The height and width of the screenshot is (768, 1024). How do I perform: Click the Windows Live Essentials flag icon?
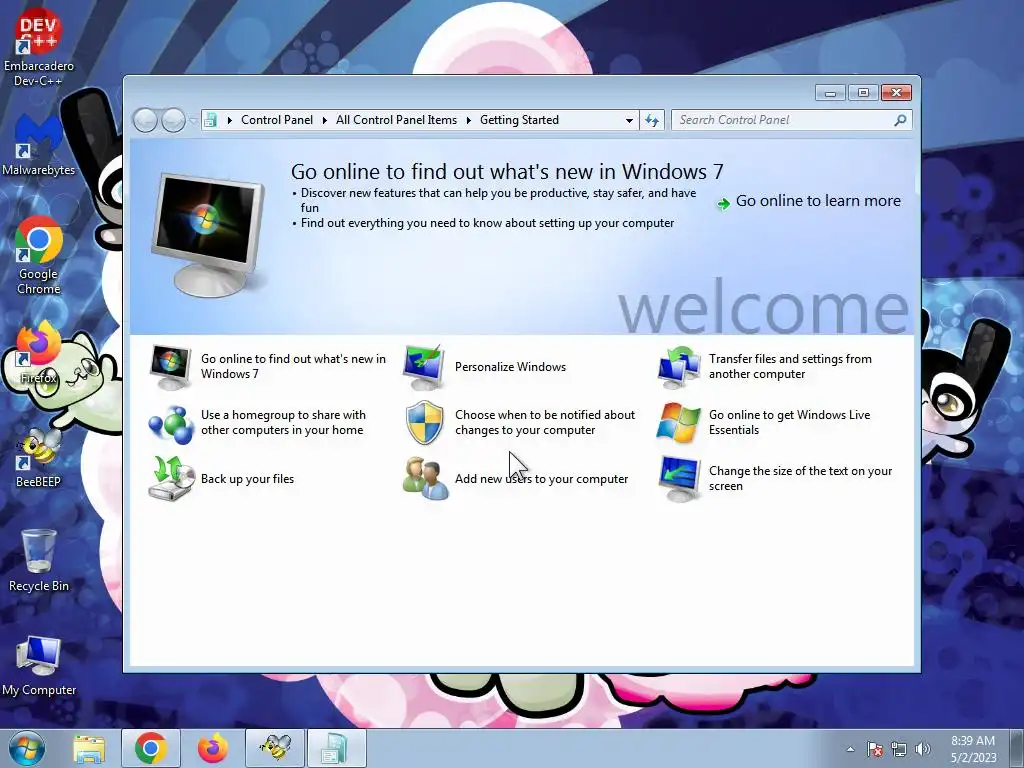click(679, 423)
